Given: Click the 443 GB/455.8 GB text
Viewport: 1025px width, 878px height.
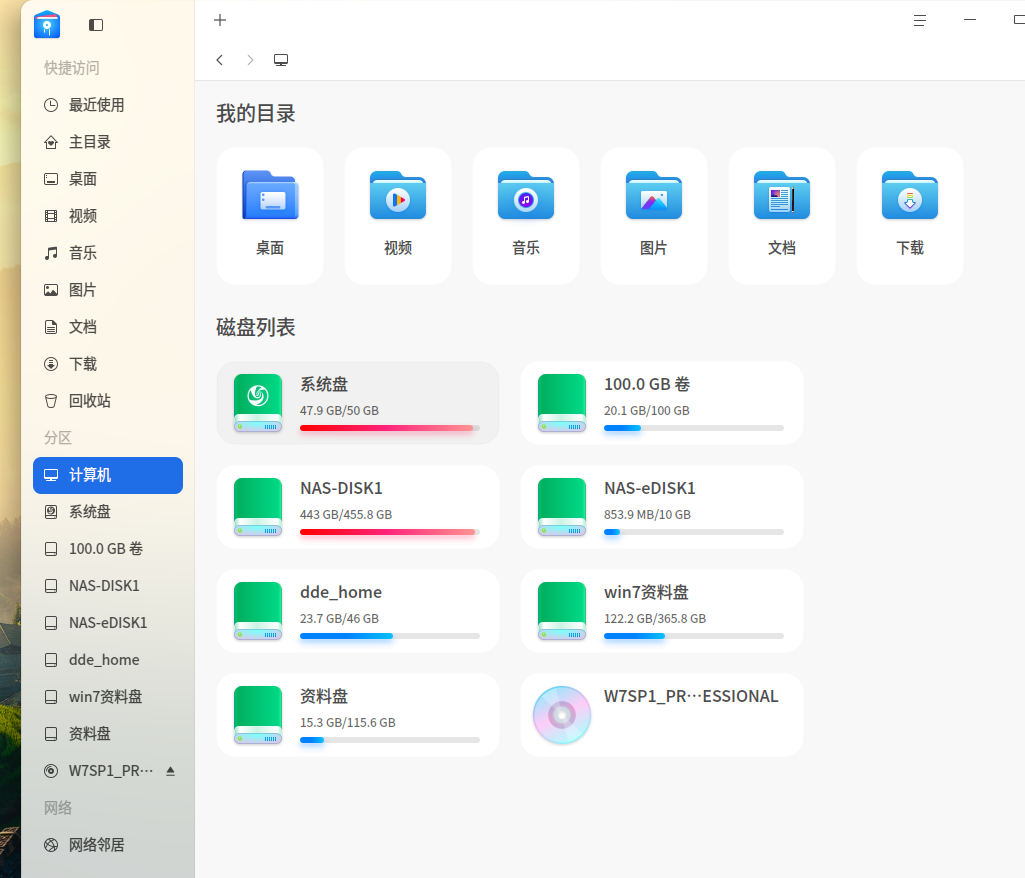Looking at the screenshot, I should click(346, 515).
